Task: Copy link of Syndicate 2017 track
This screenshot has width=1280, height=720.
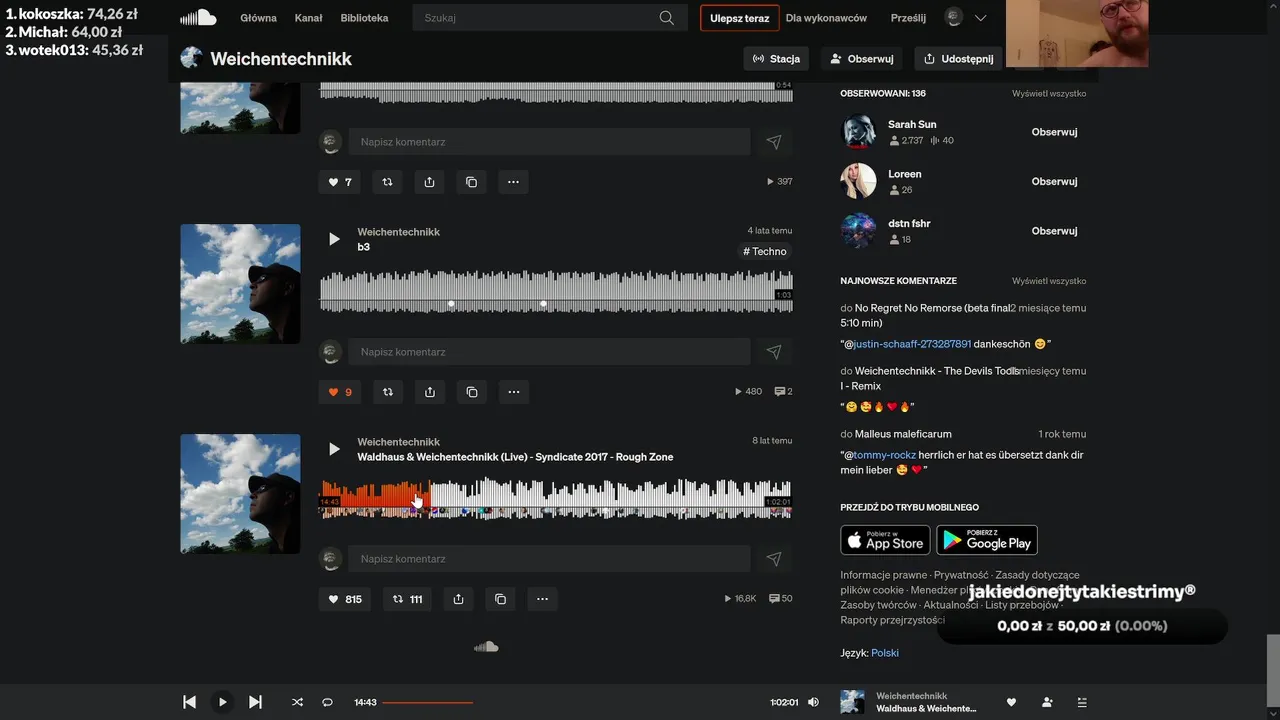Action: [500, 599]
